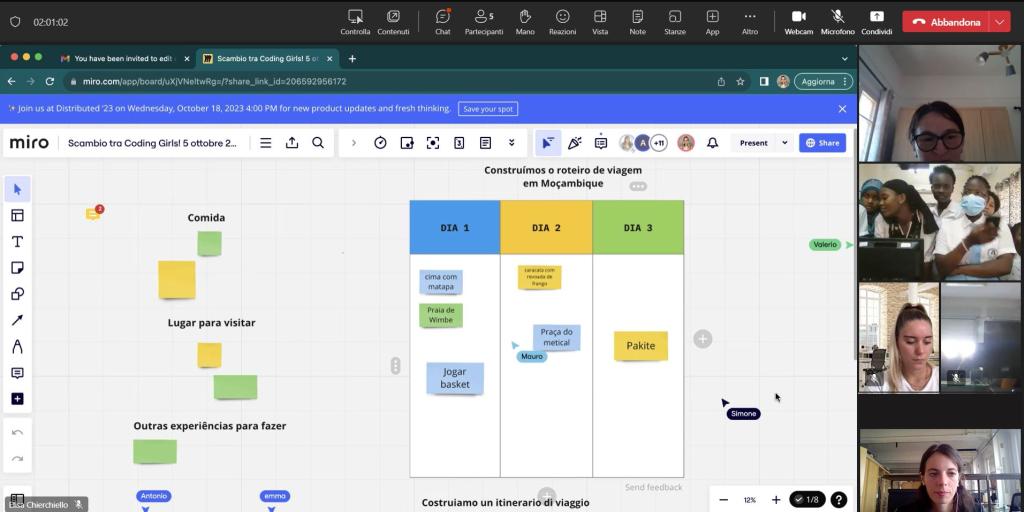
Task: Click the Abbandona leave button
Action: point(946,22)
